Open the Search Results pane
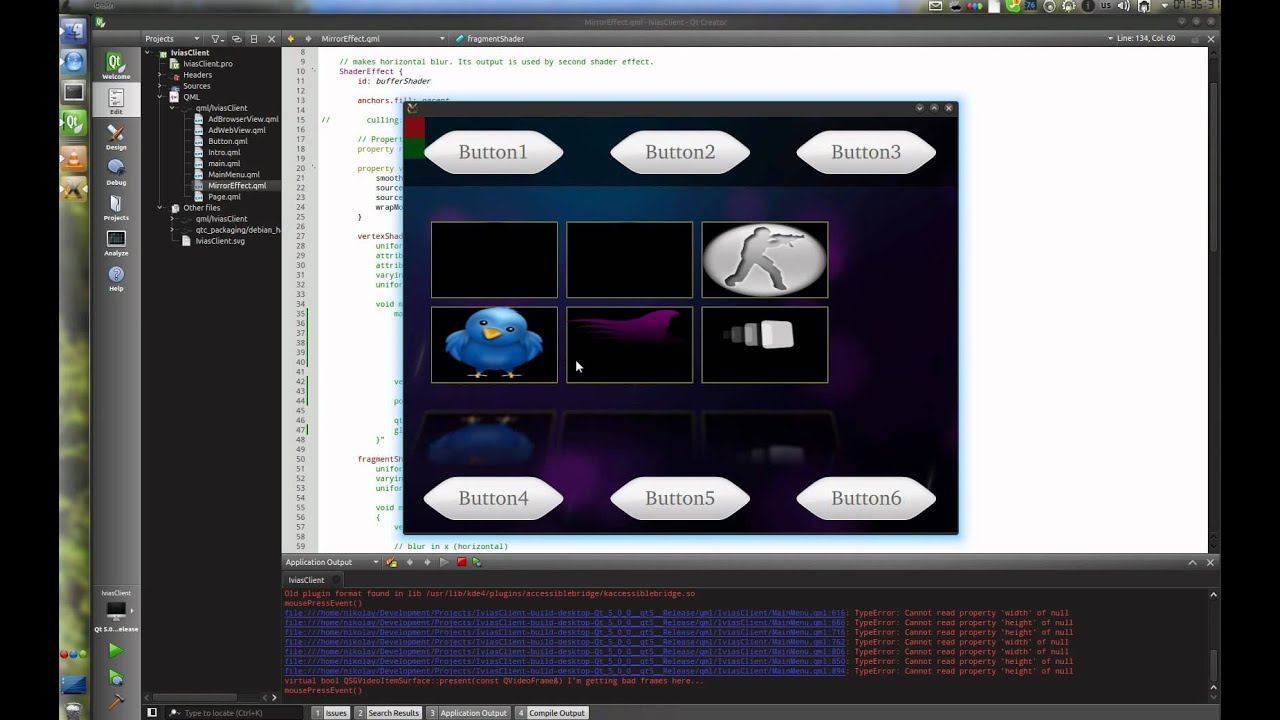Viewport: 1280px width, 720px height. click(389, 713)
